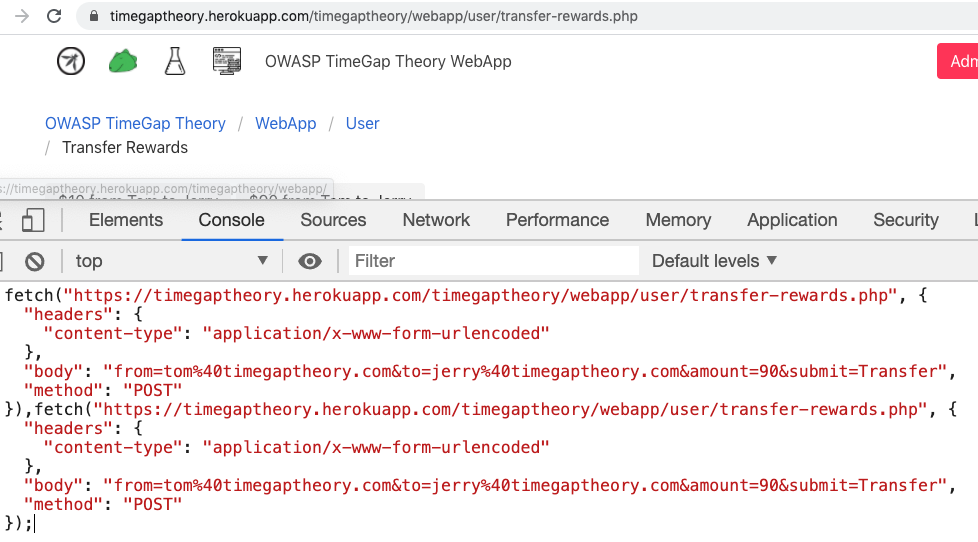Open the WebApp breadcrumb link
This screenshot has height=542, width=978.
pos(286,123)
